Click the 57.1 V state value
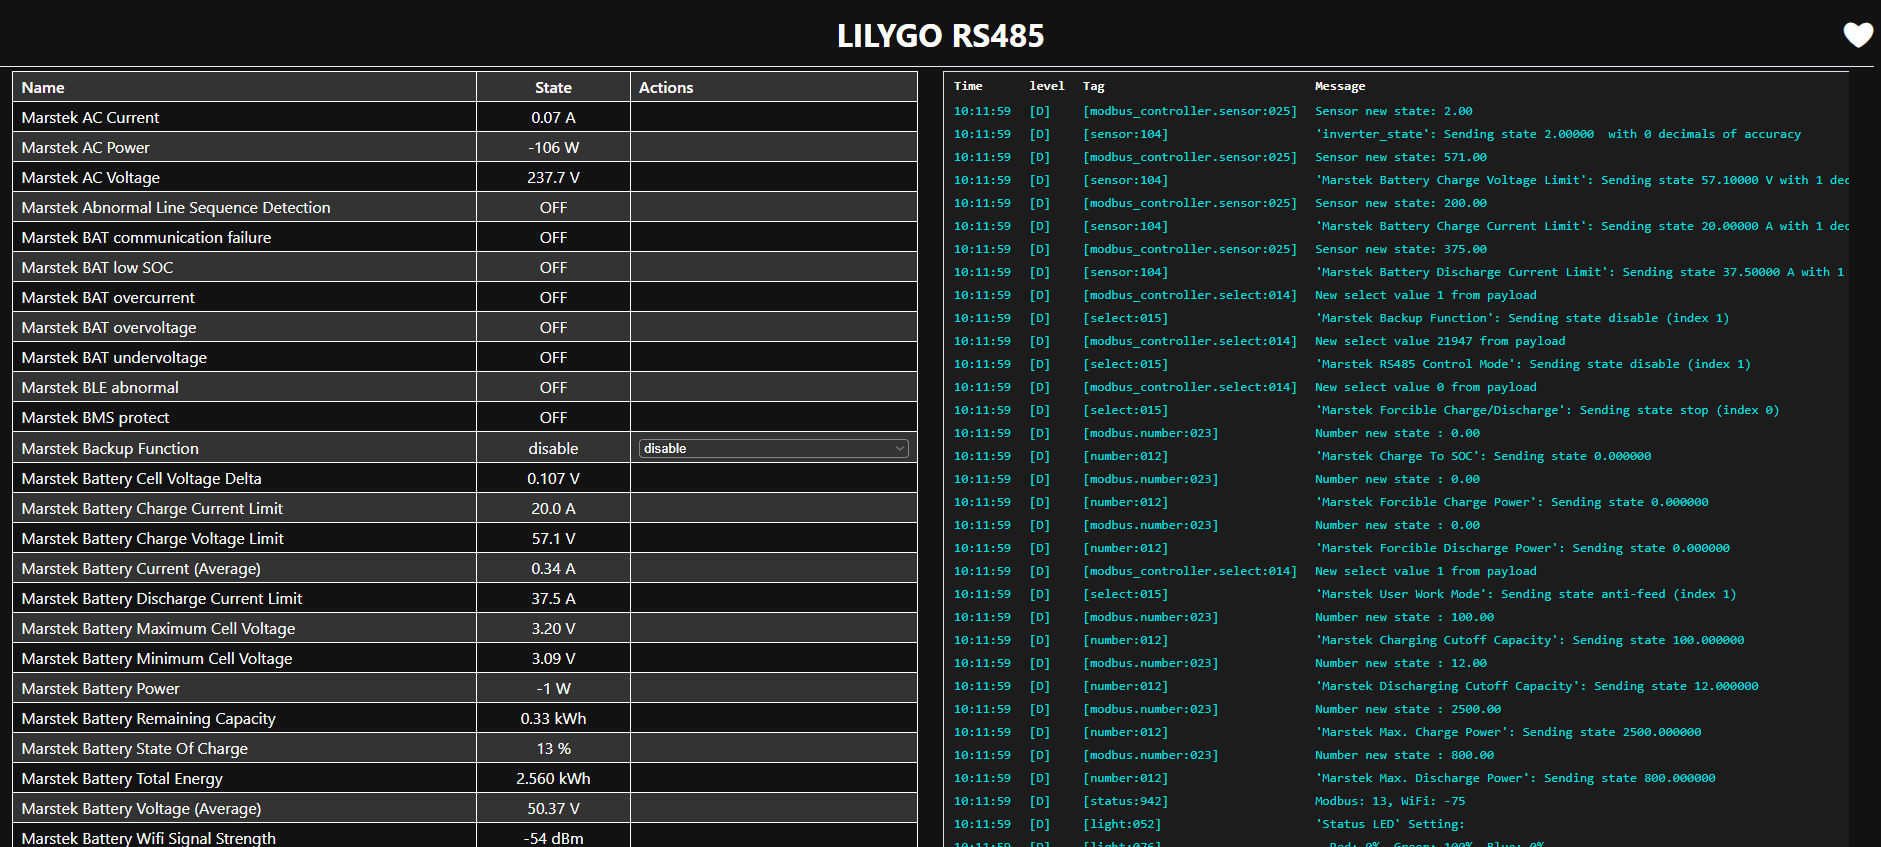This screenshot has height=847, width=1881. point(553,538)
